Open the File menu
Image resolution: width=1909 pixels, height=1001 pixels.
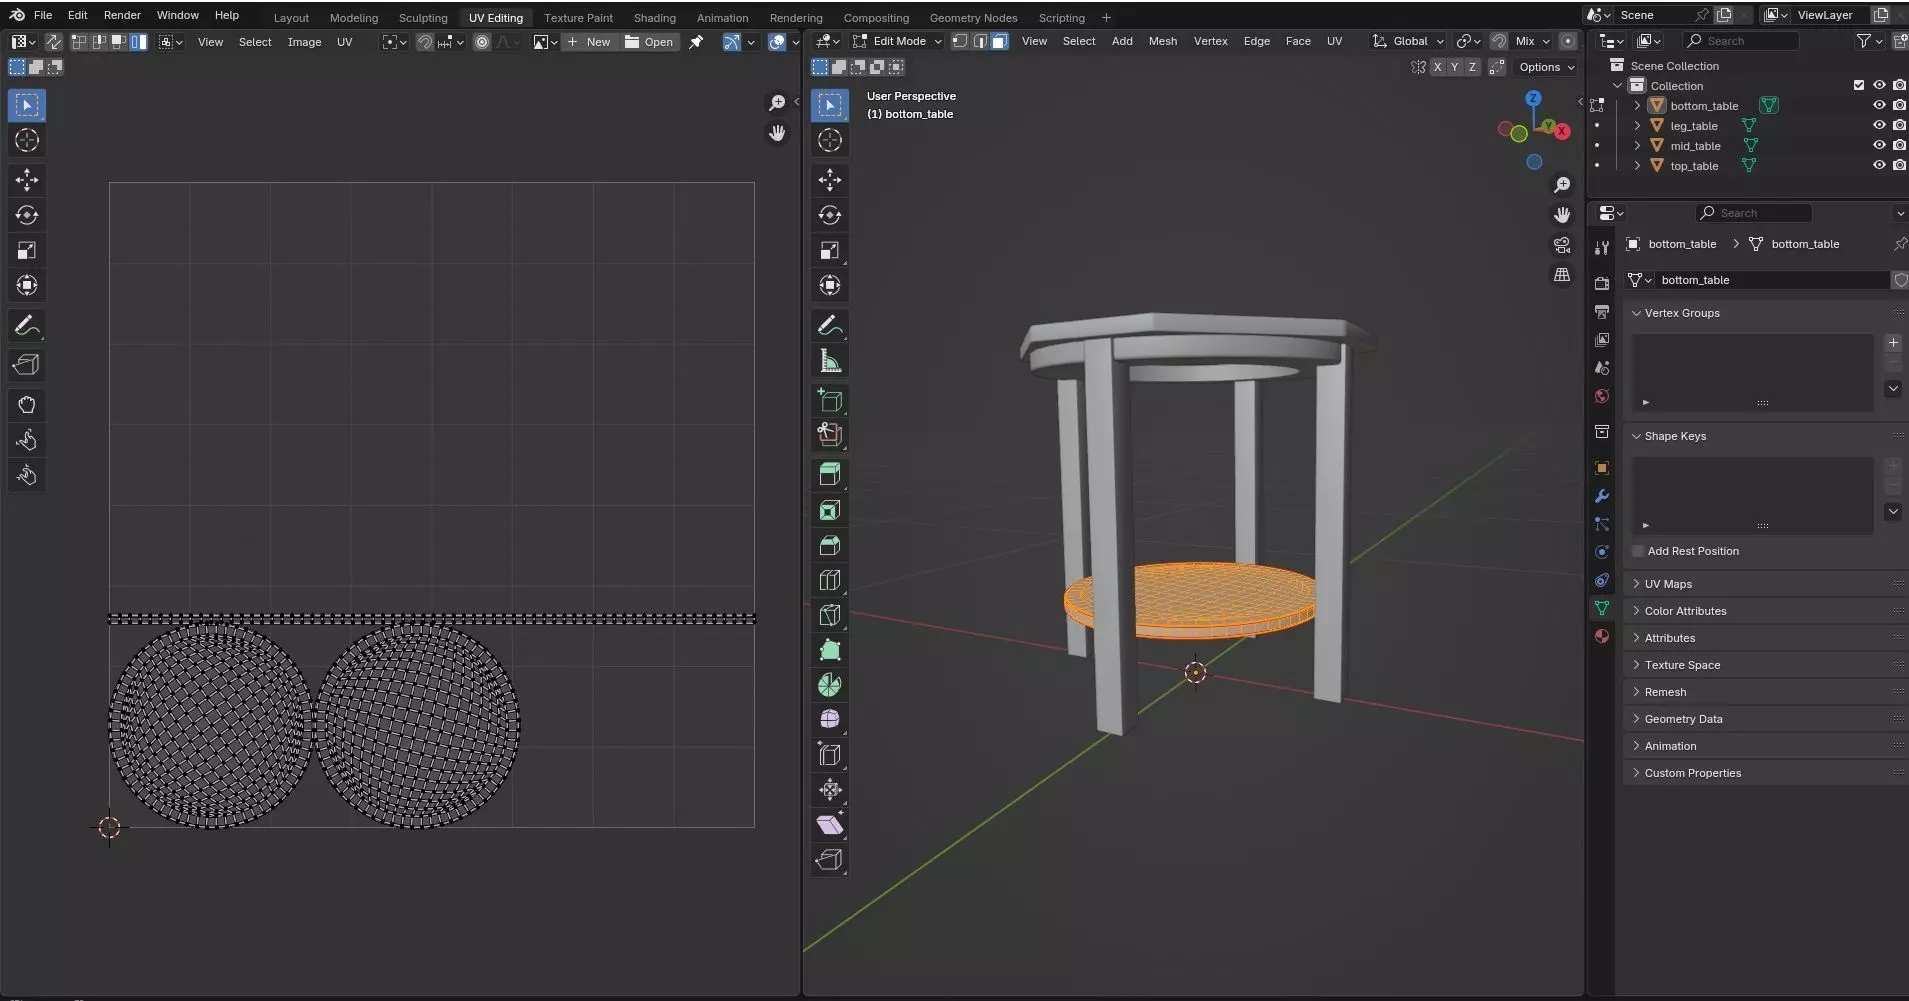[x=43, y=15]
